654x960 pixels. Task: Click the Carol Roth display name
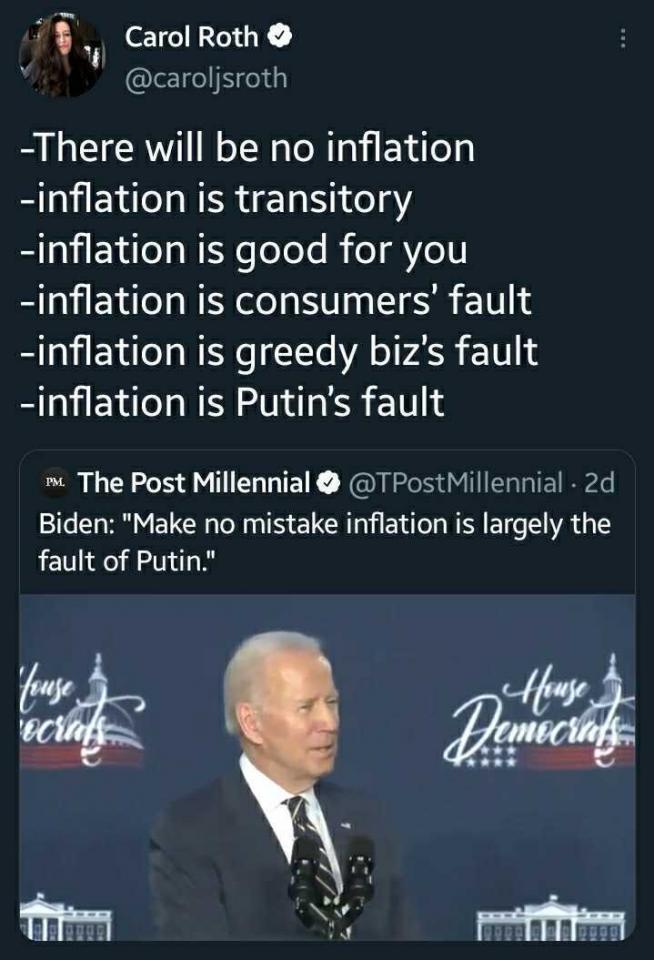192,38
